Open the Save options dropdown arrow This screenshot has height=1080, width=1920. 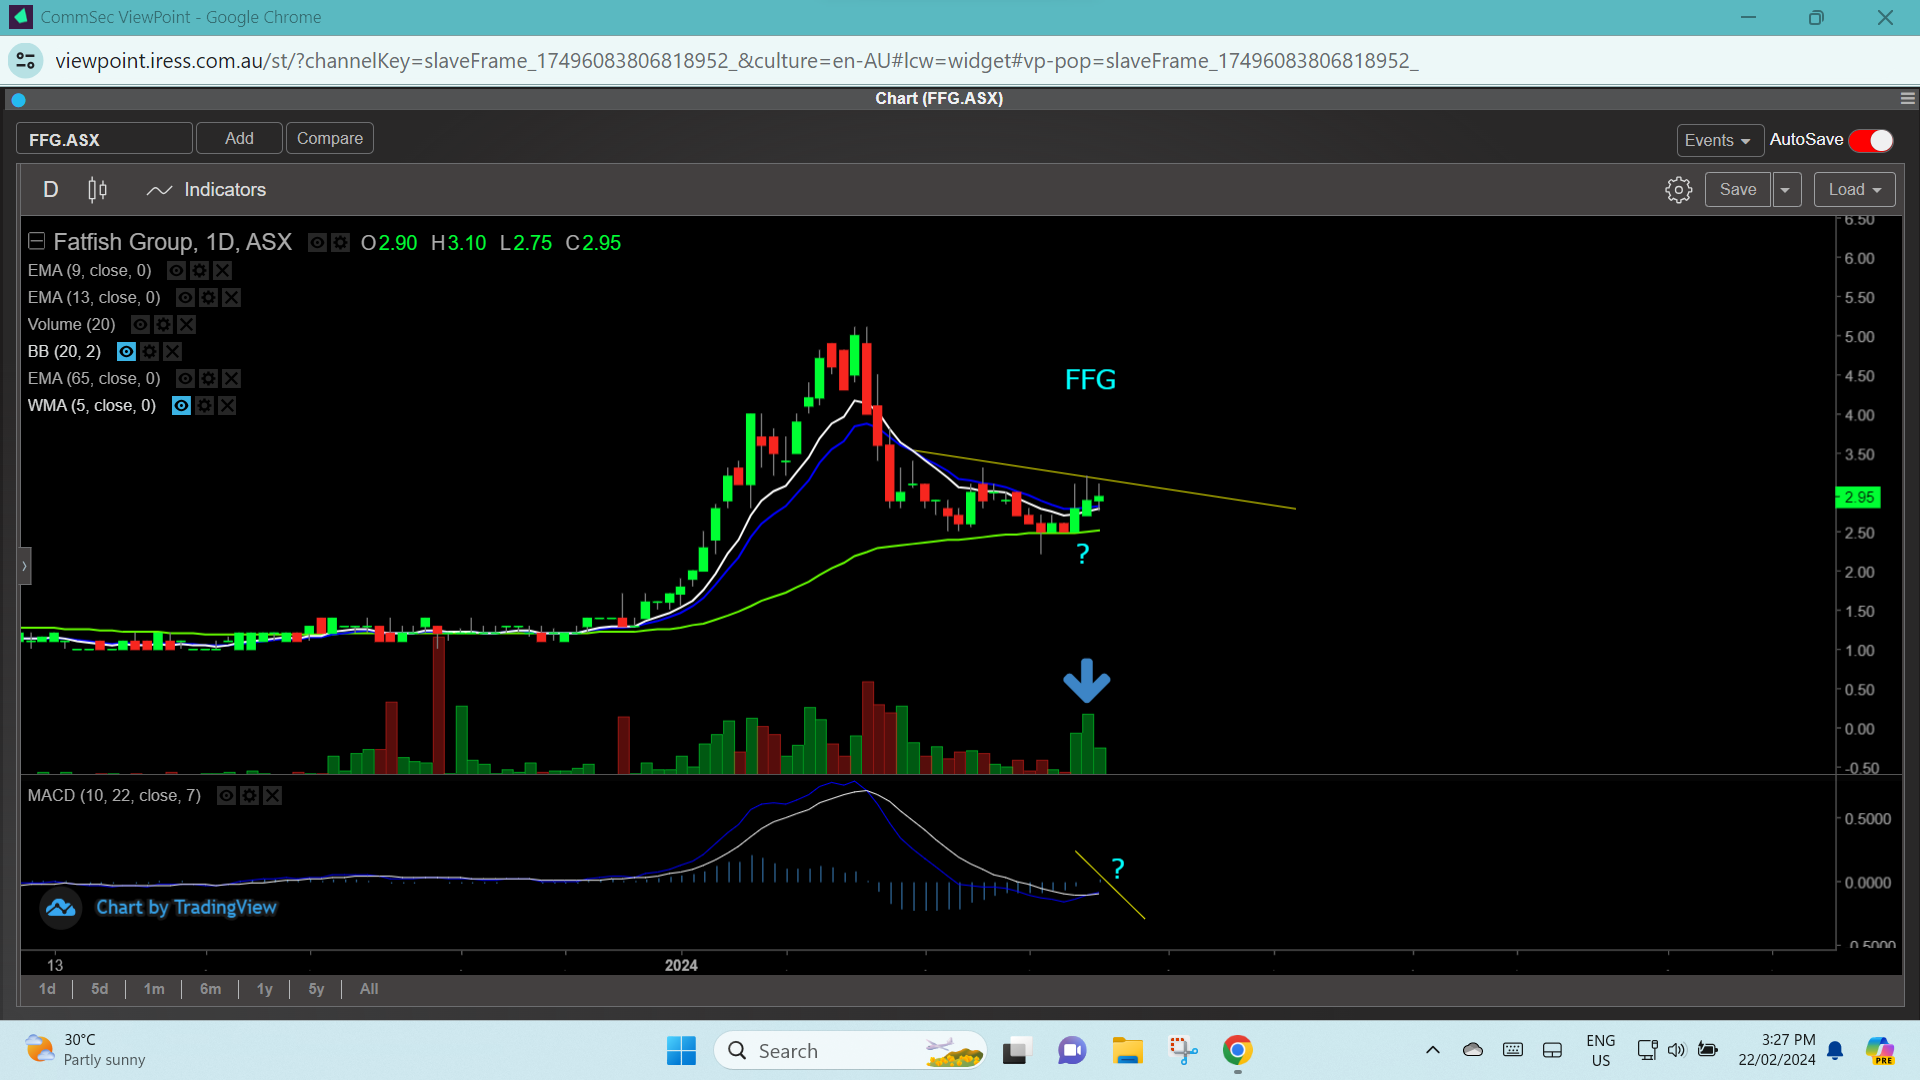pos(1785,190)
